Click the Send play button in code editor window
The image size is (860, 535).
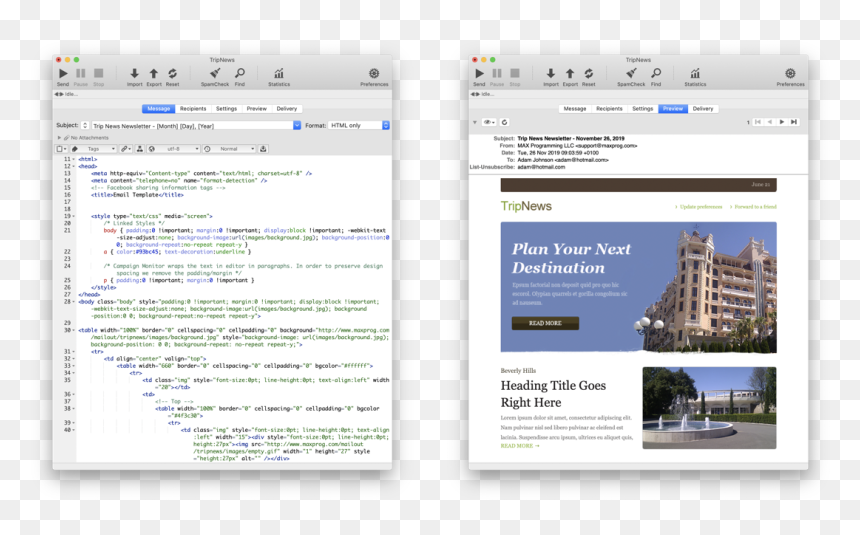pos(63,74)
